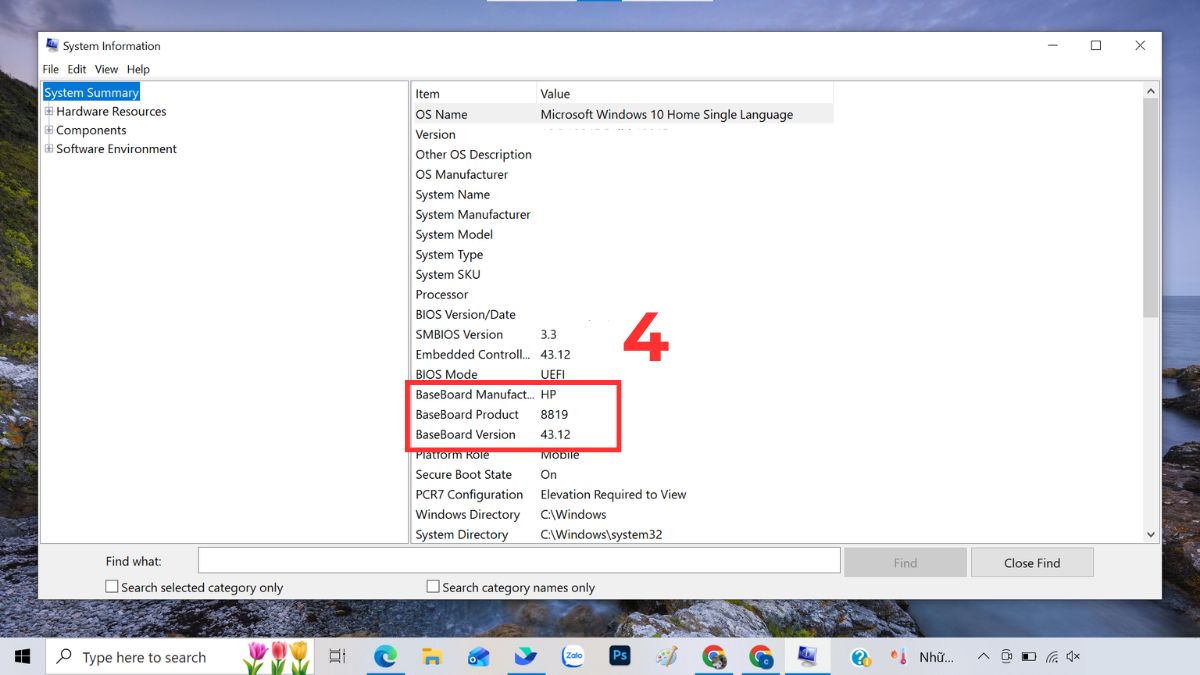Click the System Information taskbar icon

807,657
